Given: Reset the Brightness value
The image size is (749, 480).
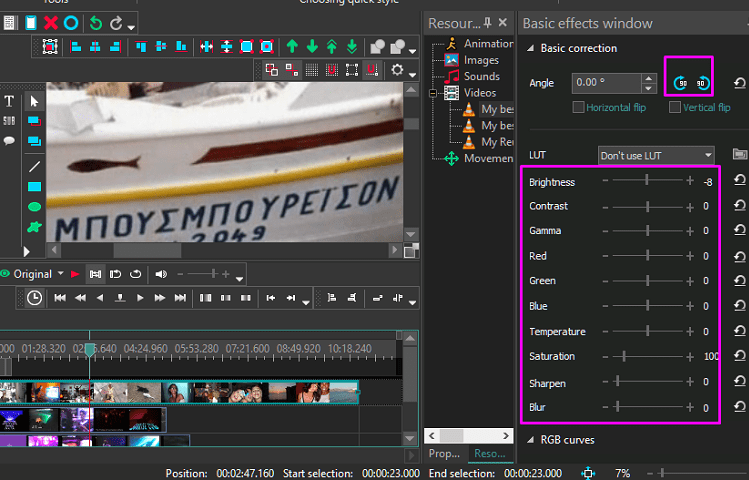Looking at the screenshot, I should click(x=739, y=180).
